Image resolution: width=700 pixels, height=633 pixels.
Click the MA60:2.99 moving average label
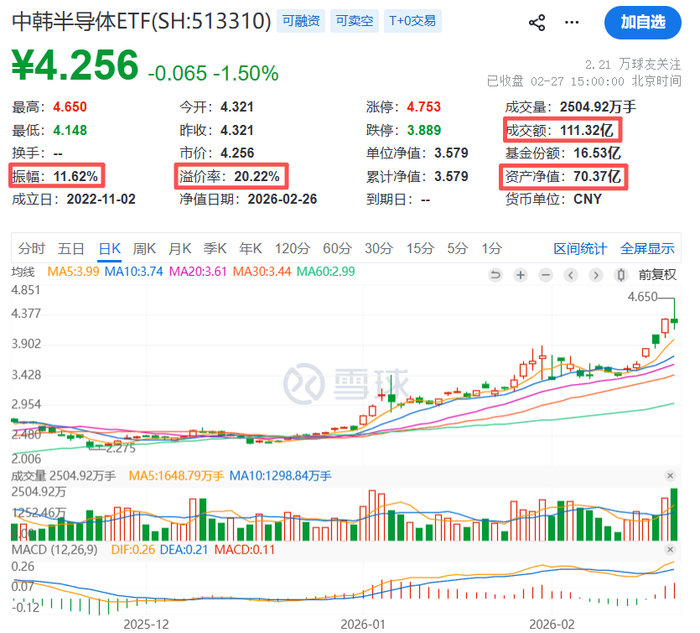pos(325,271)
